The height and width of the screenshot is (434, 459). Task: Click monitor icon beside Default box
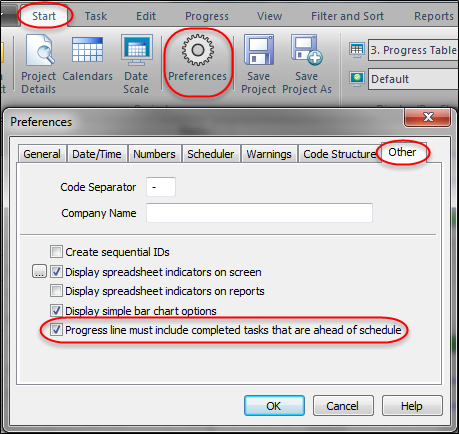point(357,79)
